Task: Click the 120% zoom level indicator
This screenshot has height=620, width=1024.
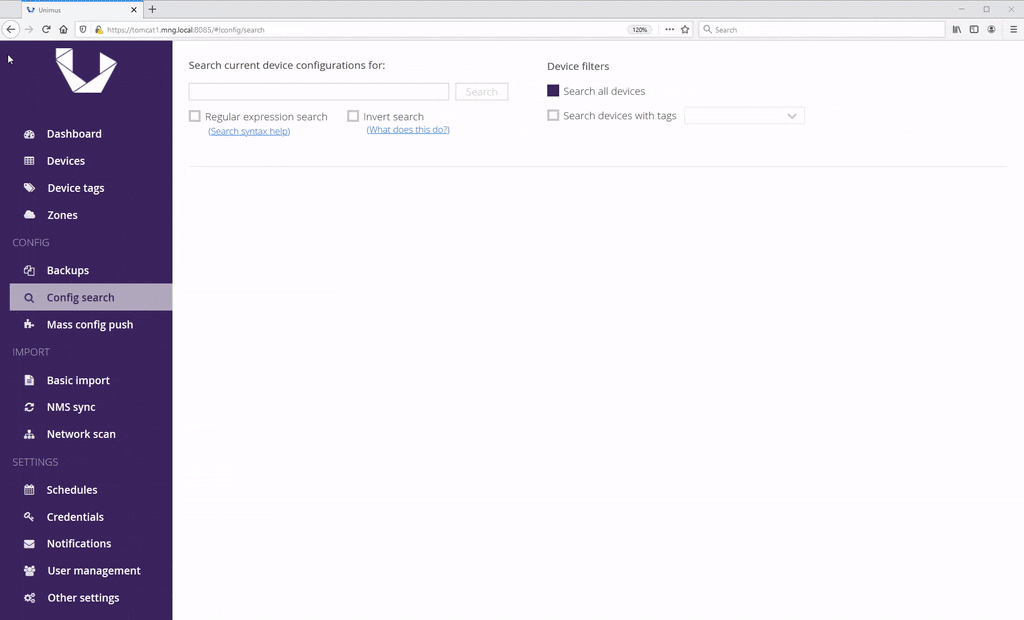Action: (639, 29)
